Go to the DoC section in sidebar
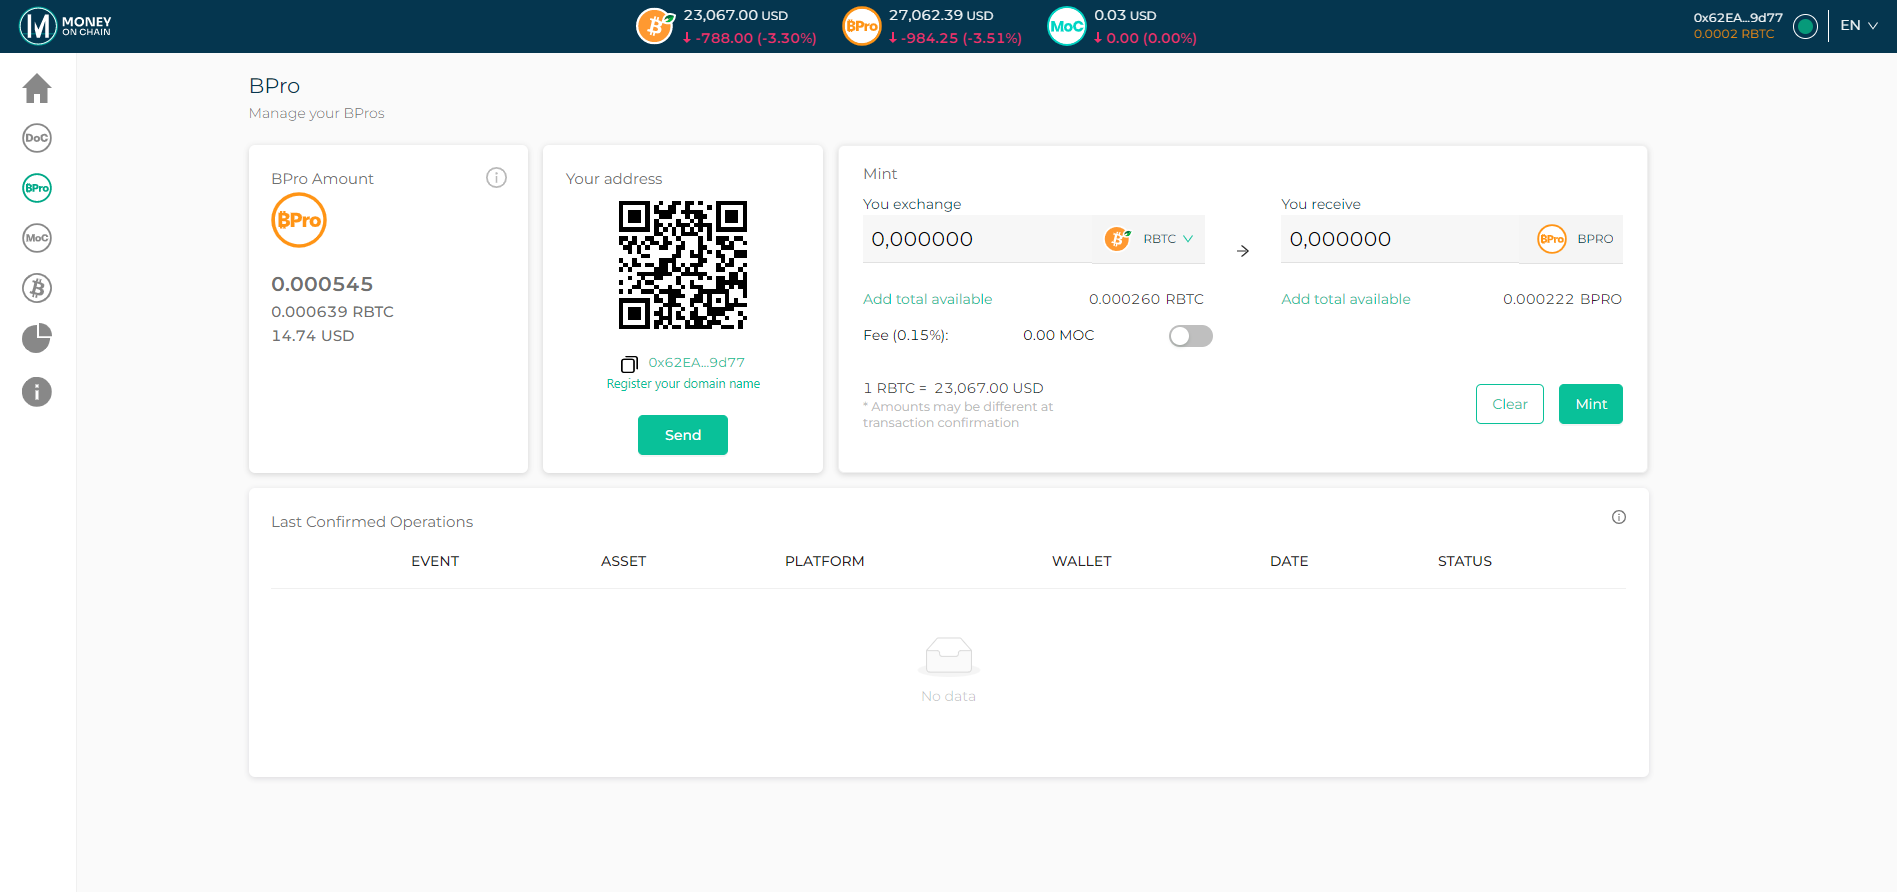Image resolution: width=1897 pixels, height=892 pixels. pos(37,138)
